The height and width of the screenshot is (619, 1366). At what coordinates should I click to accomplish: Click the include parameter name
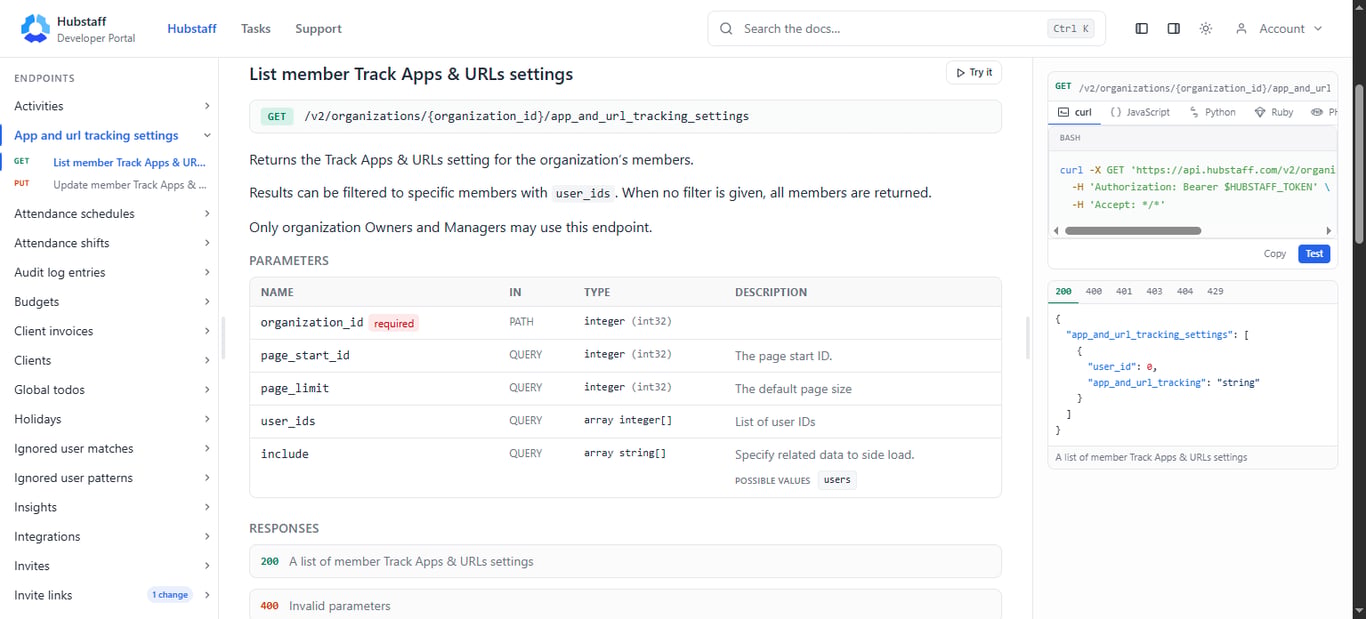click(x=285, y=454)
